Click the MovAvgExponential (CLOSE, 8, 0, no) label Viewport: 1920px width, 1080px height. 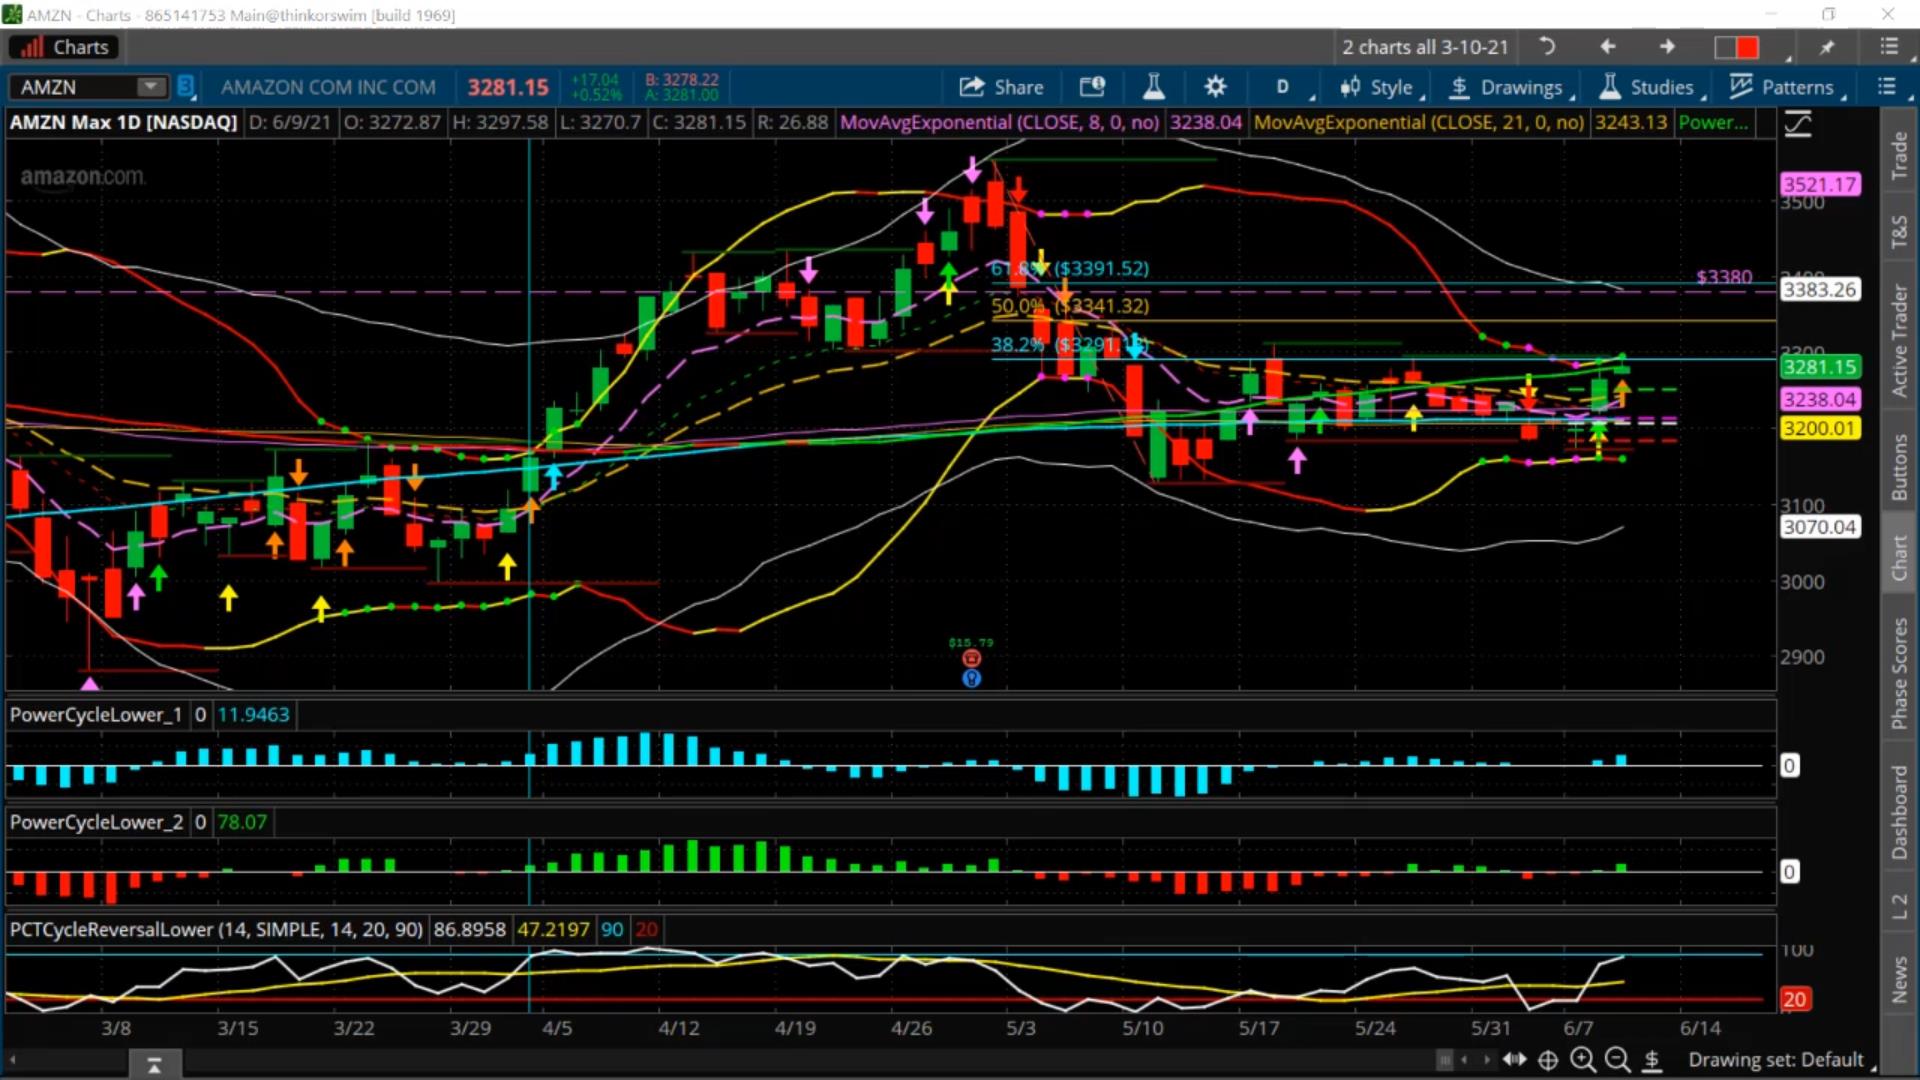pyautogui.click(x=999, y=122)
